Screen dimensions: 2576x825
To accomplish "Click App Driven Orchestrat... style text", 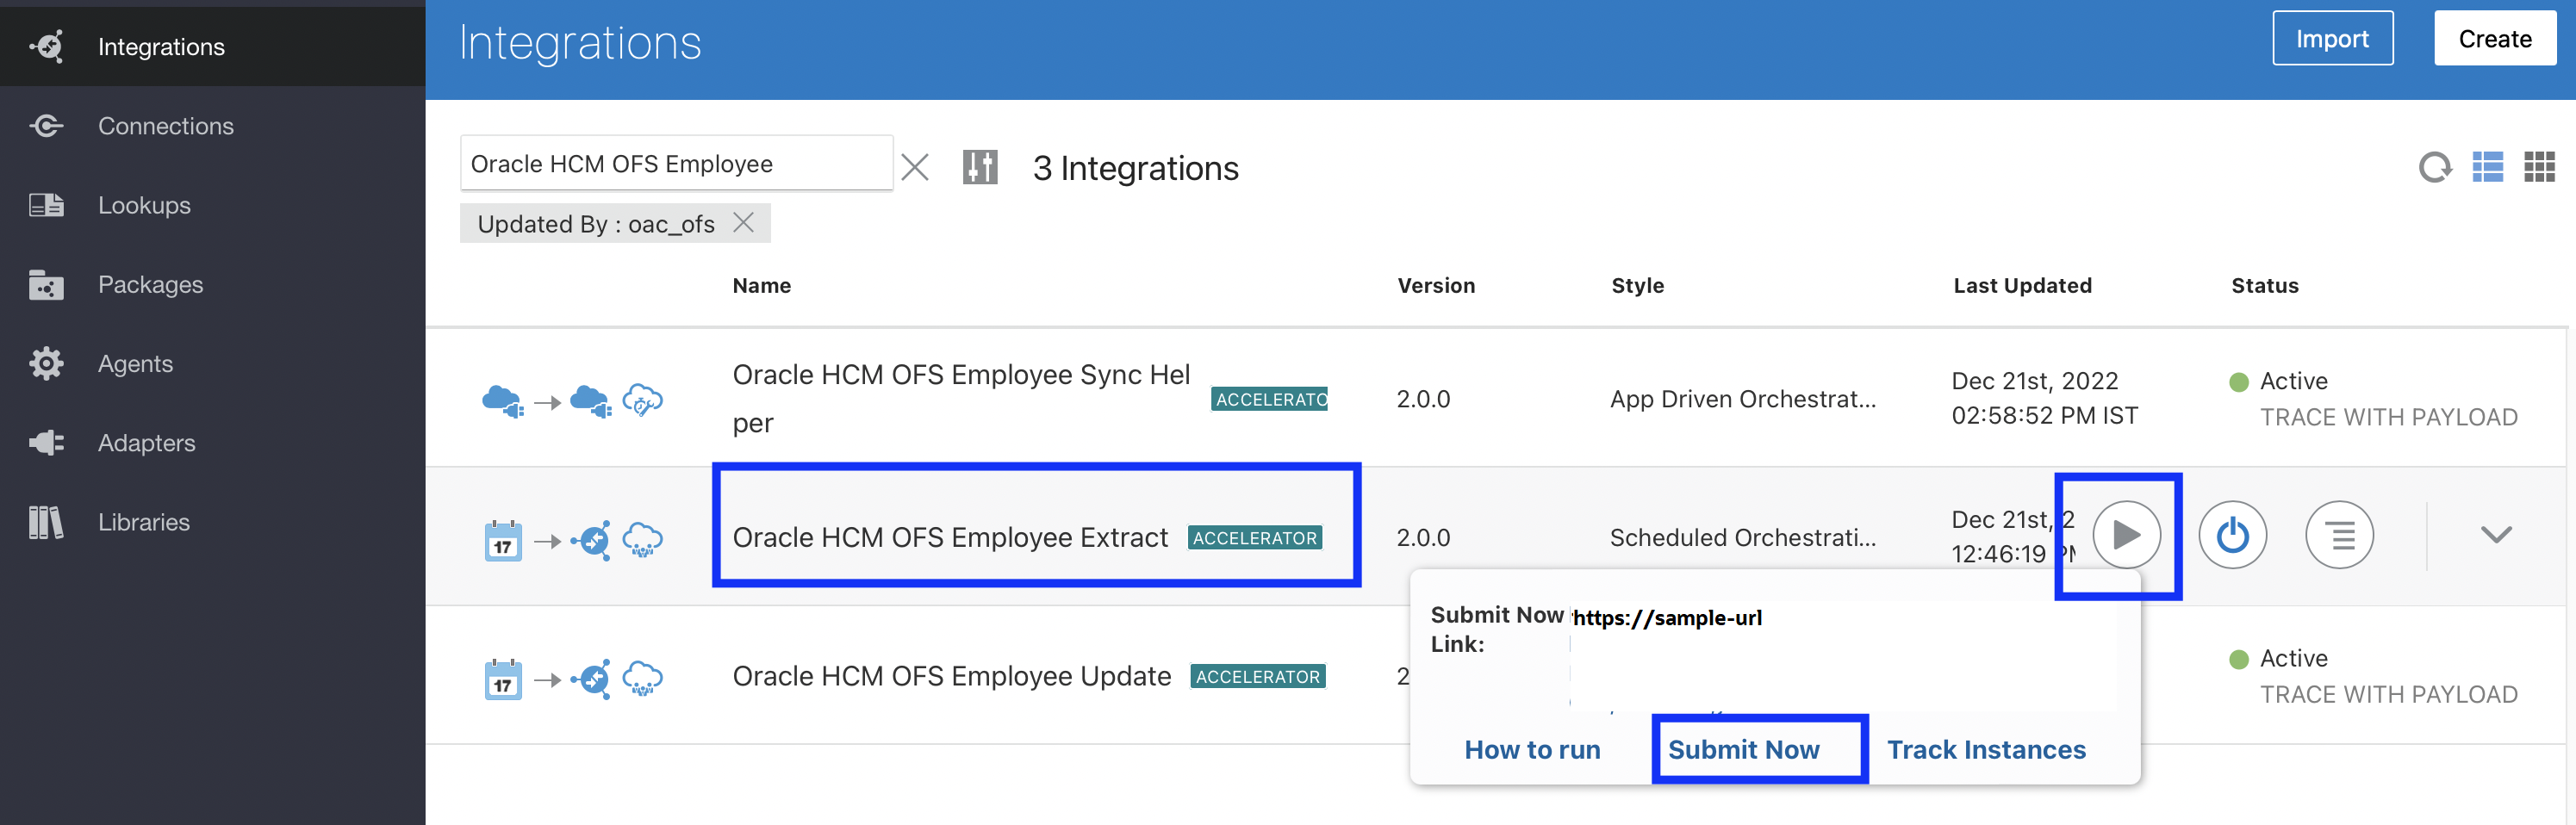I will [1742, 398].
